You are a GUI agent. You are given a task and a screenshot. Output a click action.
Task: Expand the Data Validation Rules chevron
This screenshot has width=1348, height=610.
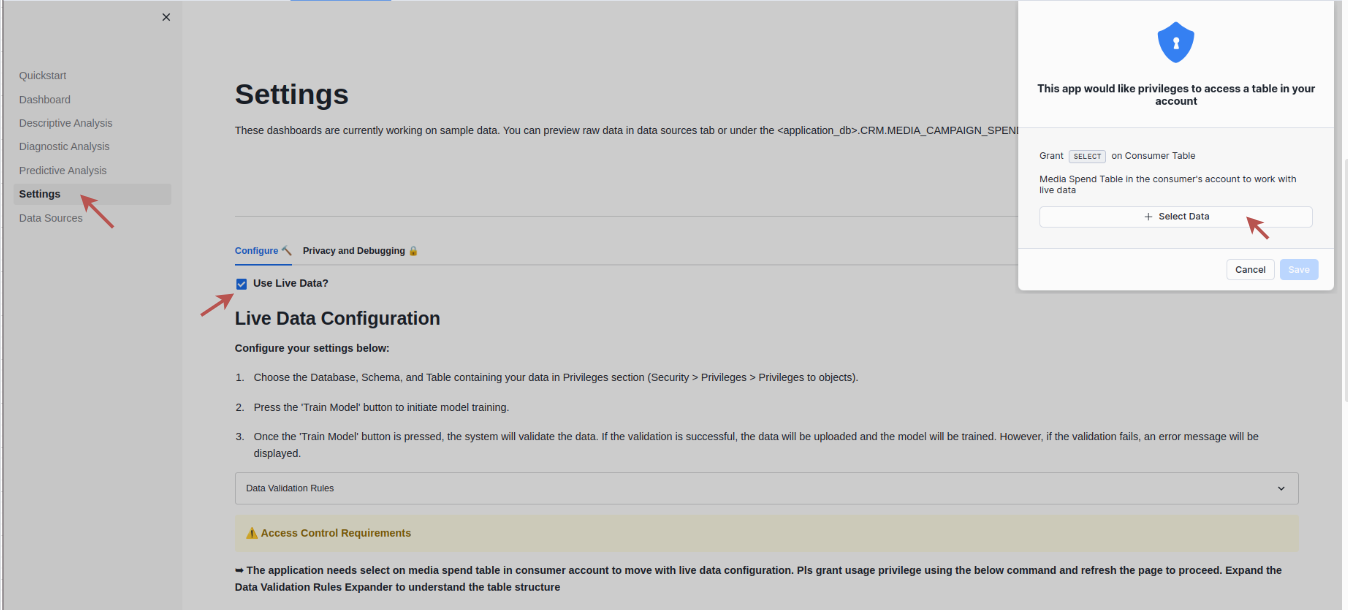coord(1281,488)
